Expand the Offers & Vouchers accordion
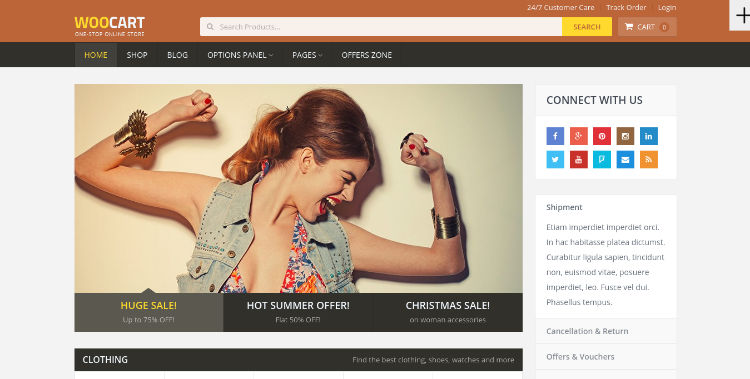 [606, 357]
